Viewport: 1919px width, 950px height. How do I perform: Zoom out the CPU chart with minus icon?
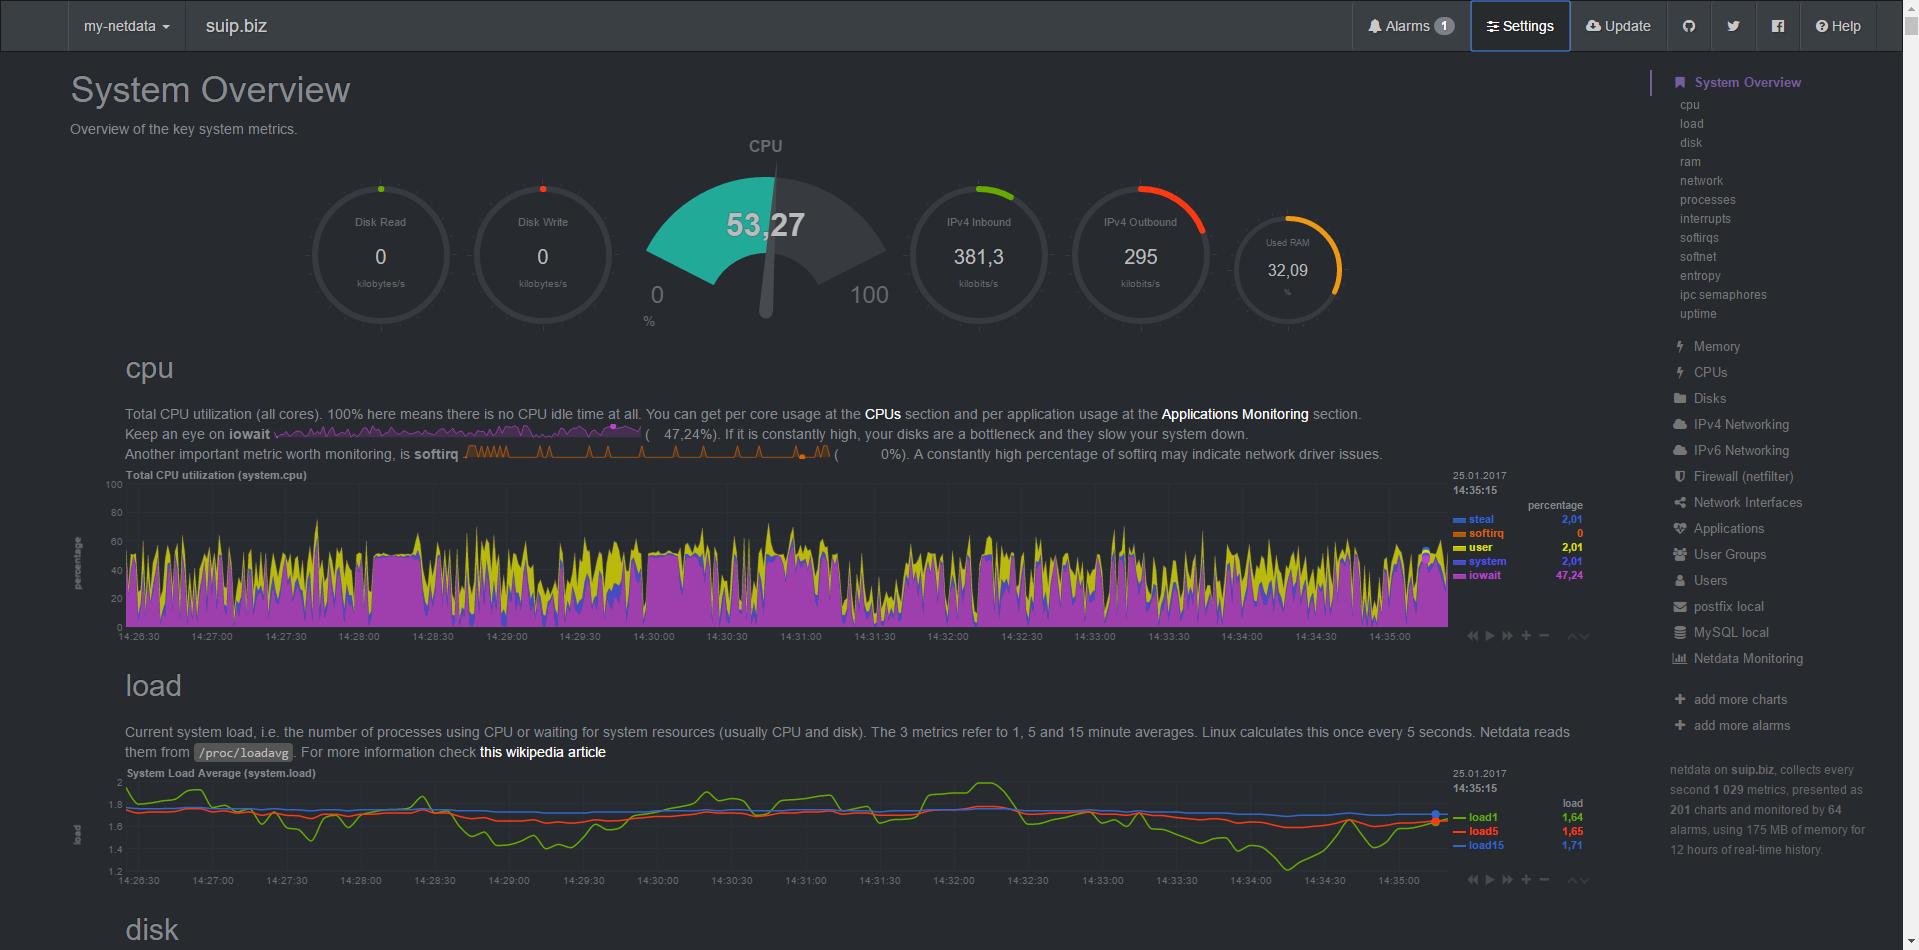(1544, 636)
